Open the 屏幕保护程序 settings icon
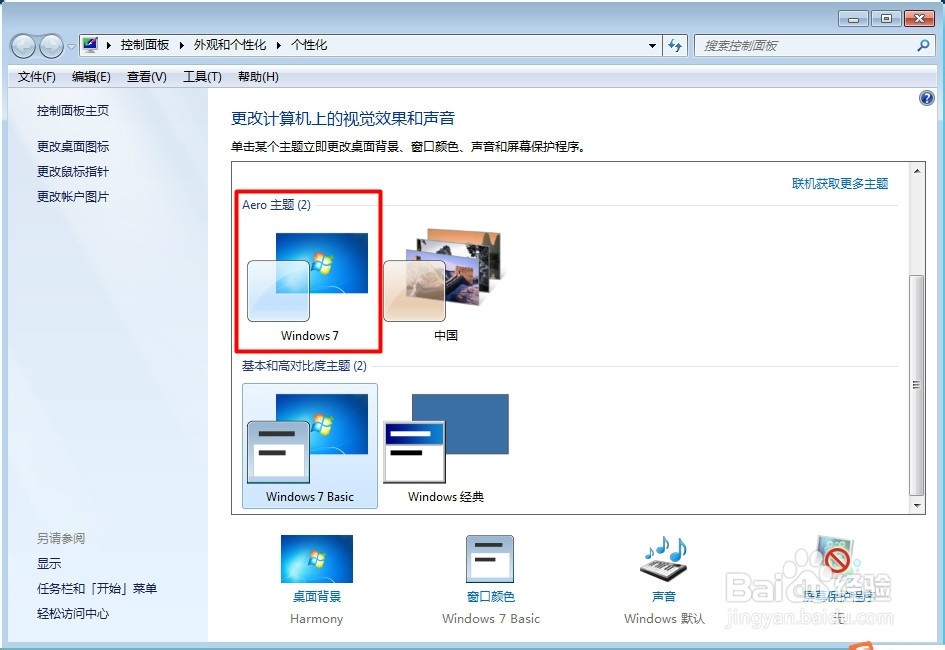Viewport: 945px width, 650px height. [x=836, y=557]
